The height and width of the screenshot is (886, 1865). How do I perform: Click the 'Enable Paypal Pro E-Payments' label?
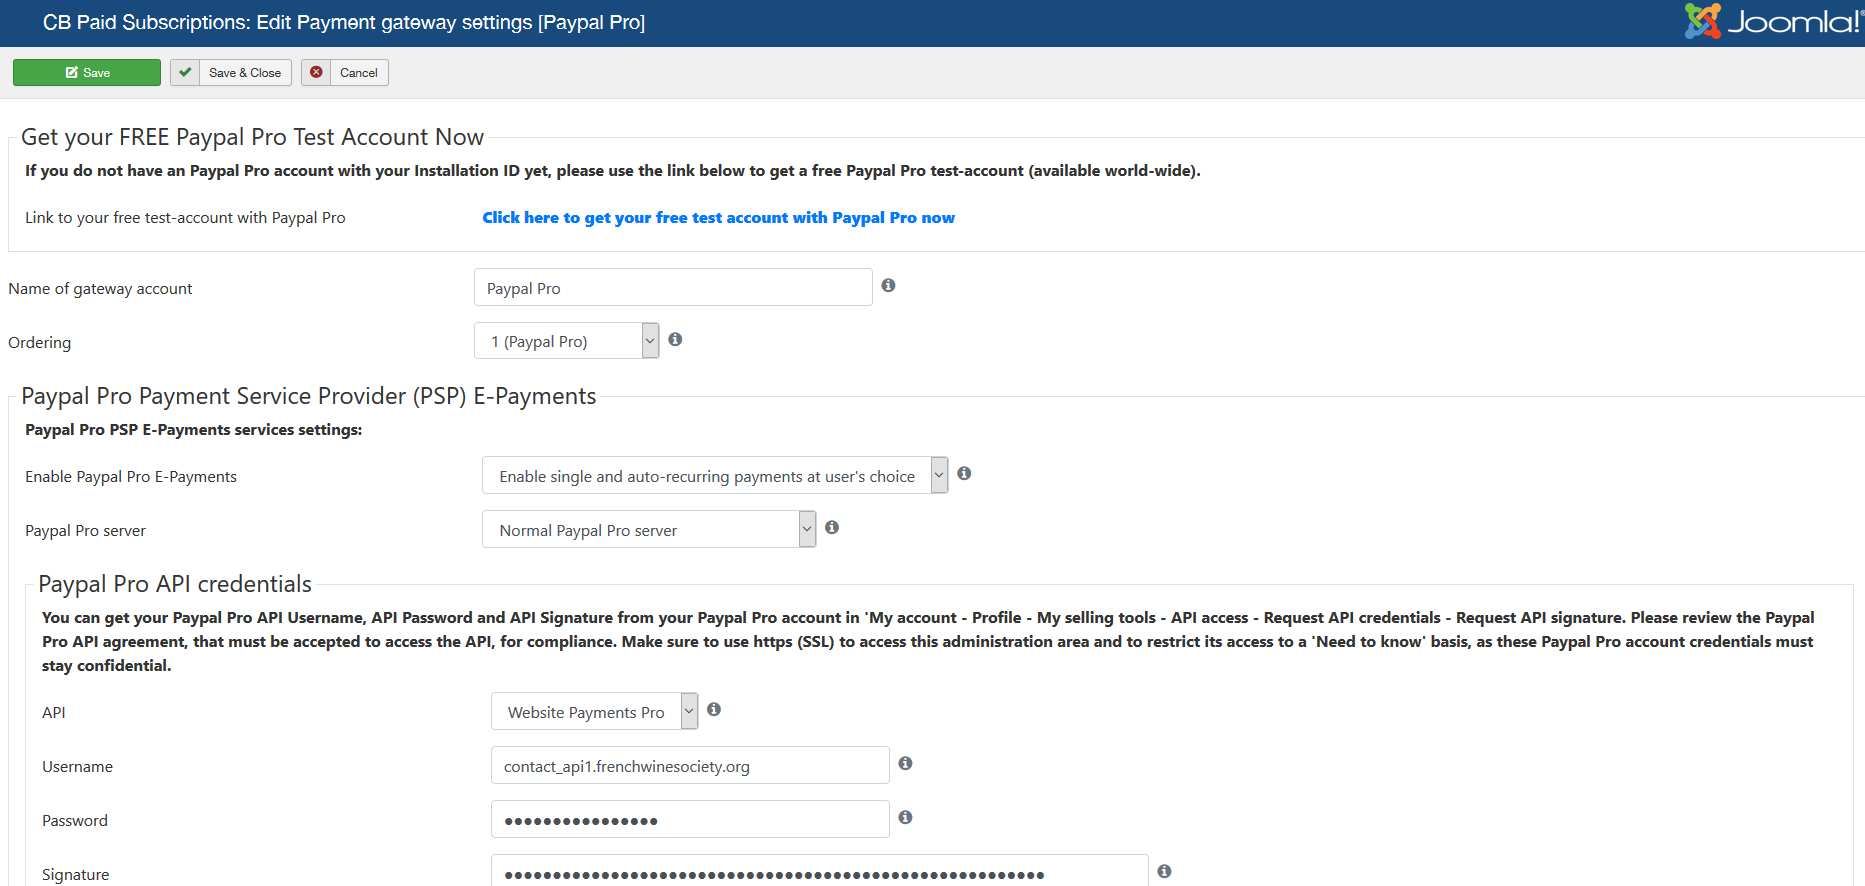pos(131,477)
